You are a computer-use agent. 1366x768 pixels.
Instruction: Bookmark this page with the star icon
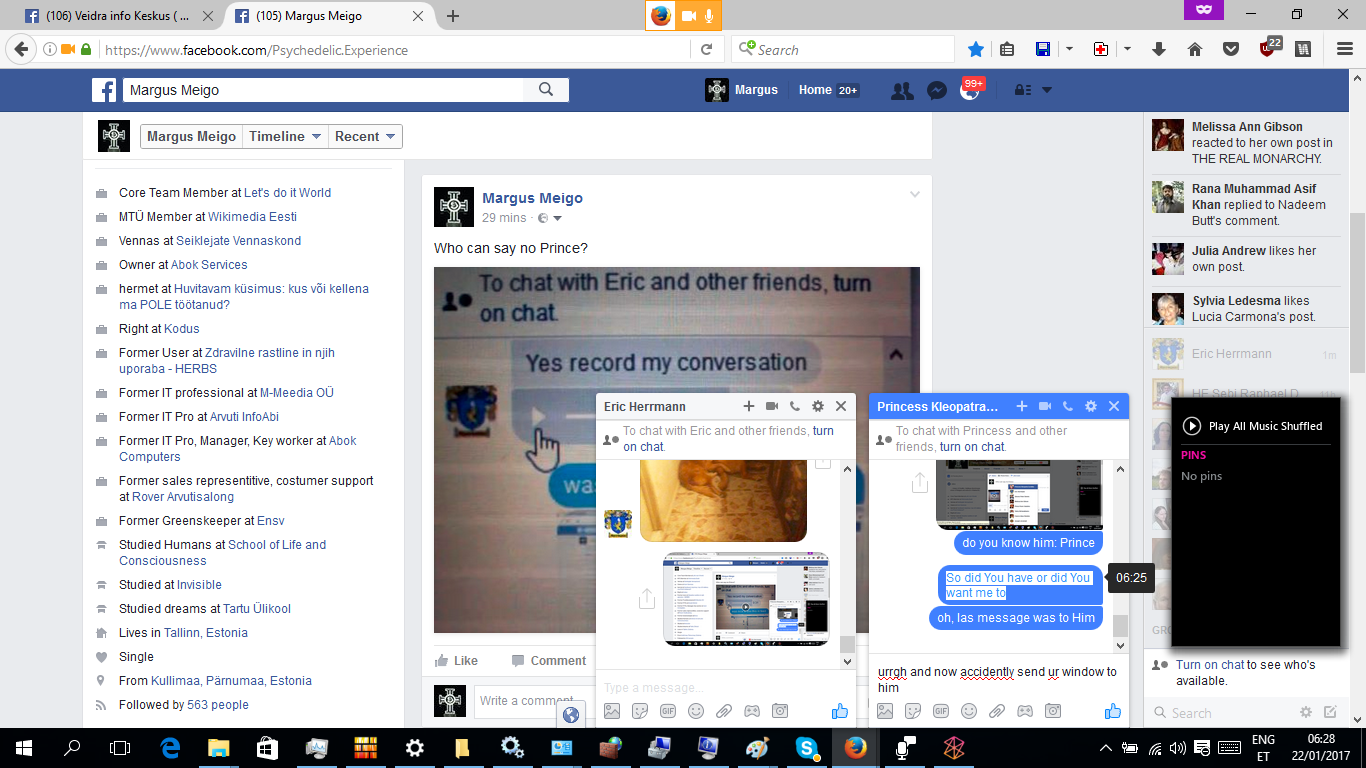976,49
